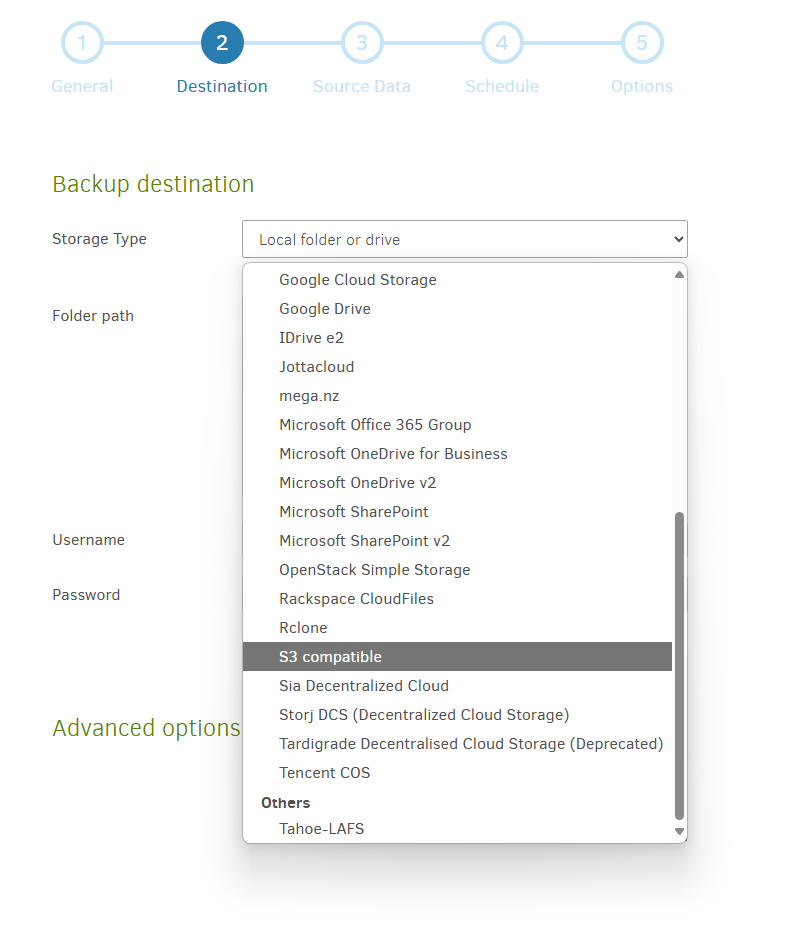This screenshot has width=812, height=940.
Task: Open the Destination wizard tab
Action: click(x=222, y=86)
